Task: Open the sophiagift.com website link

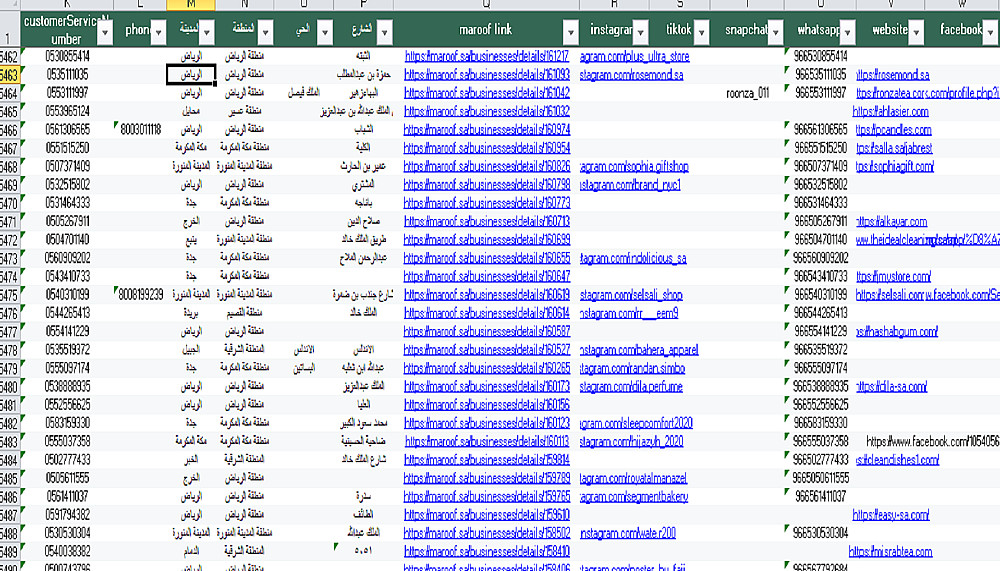Action: coord(895,167)
